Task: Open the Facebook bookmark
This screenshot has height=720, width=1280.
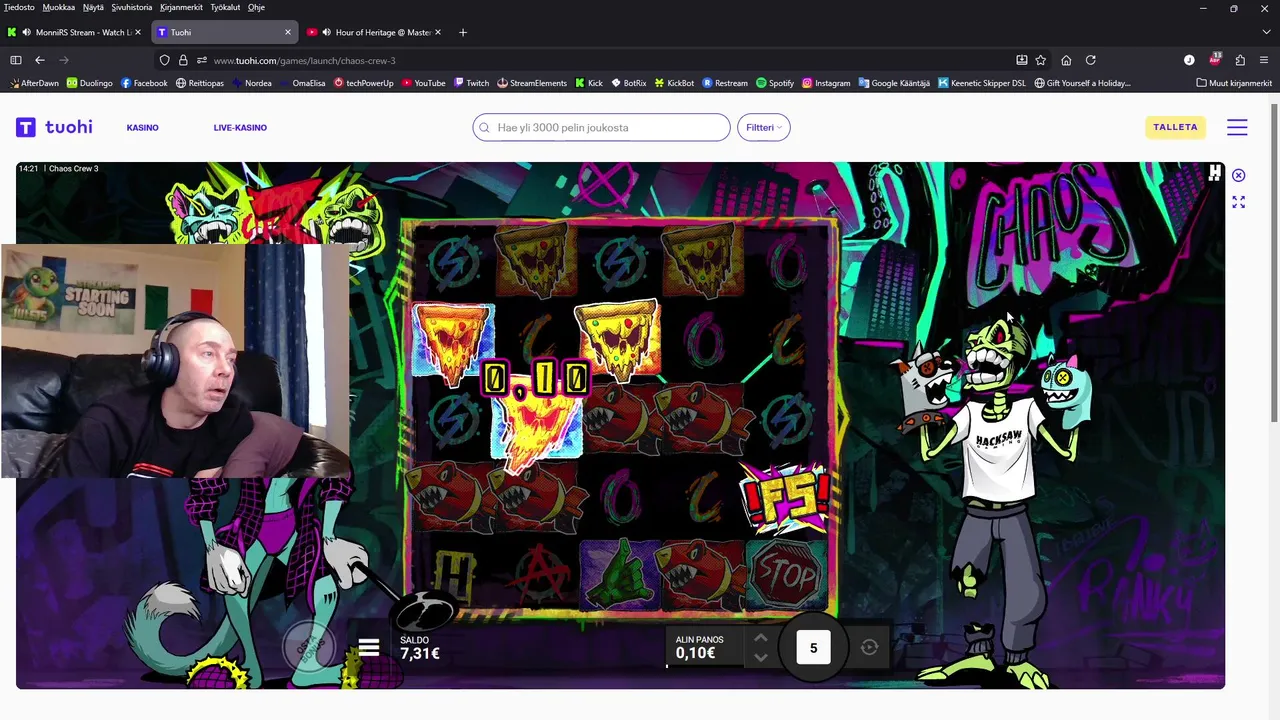Action: click(x=144, y=83)
